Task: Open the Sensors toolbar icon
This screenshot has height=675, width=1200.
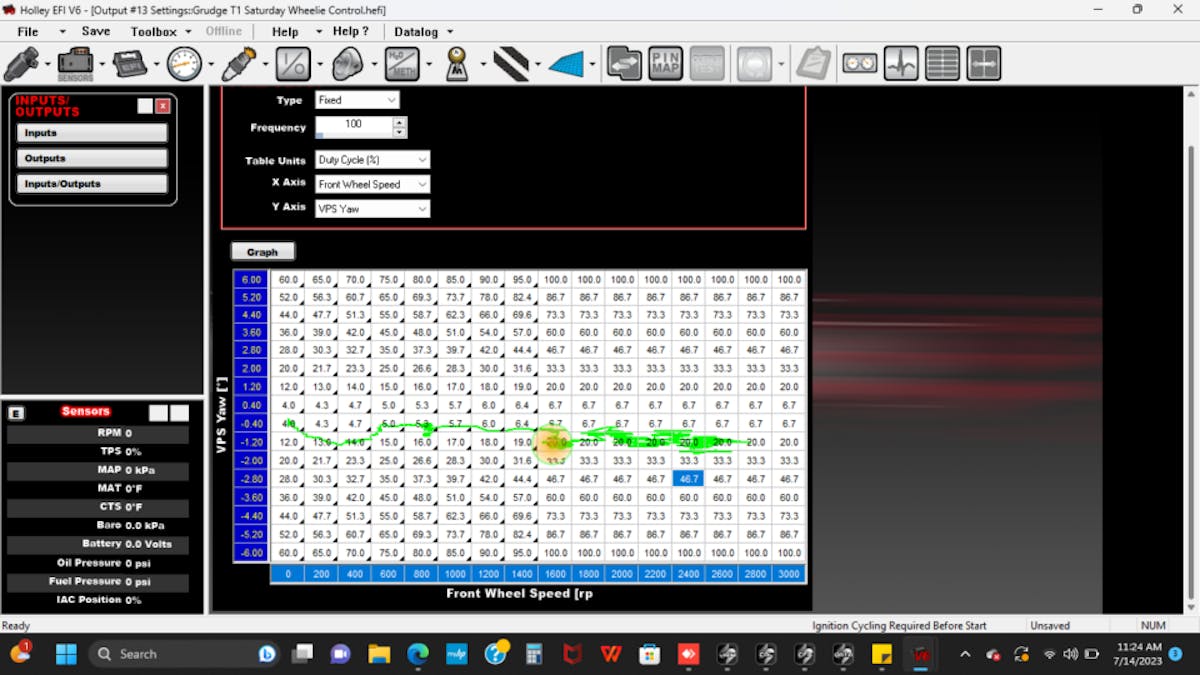Action: [x=77, y=63]
